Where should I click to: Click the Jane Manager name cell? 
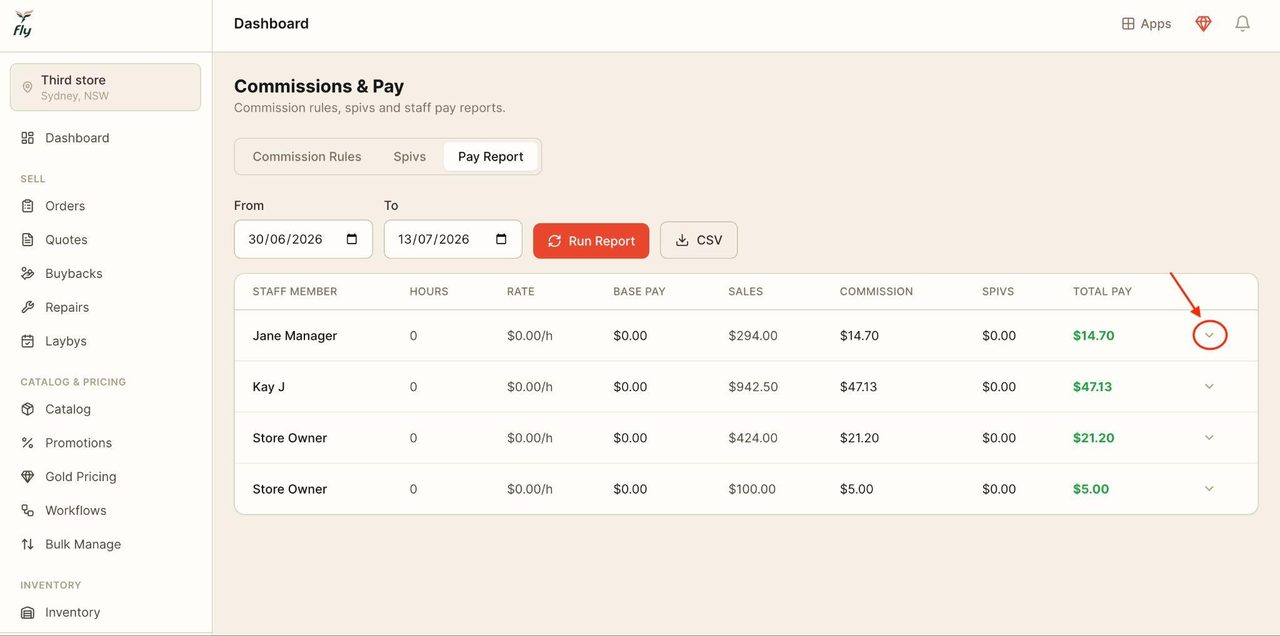click(x=295, y=336)
